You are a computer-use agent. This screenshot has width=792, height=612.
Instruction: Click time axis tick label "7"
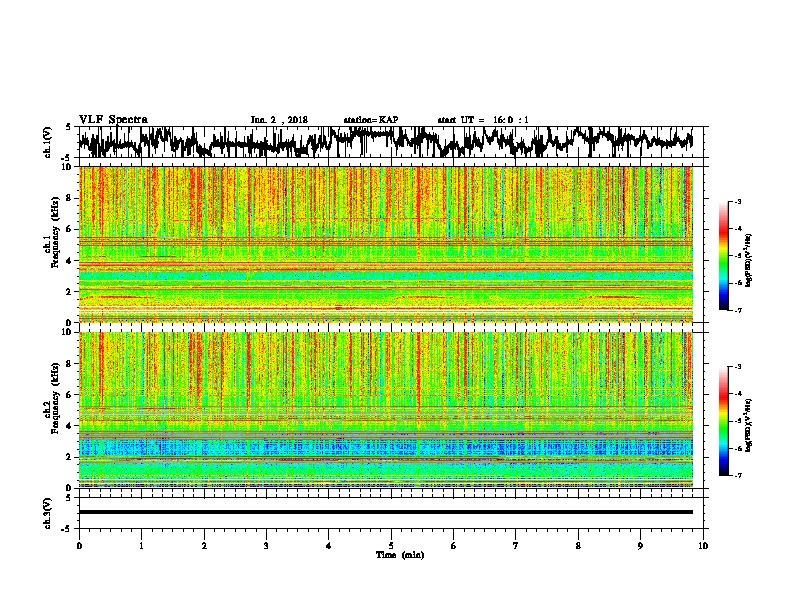click(516, 546)
